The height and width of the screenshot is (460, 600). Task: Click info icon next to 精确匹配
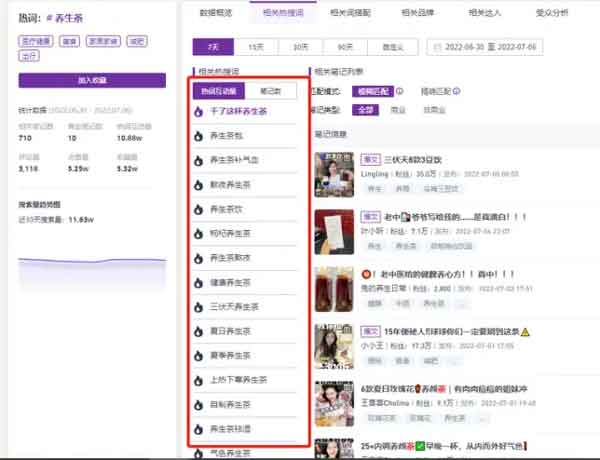(456, 91)
